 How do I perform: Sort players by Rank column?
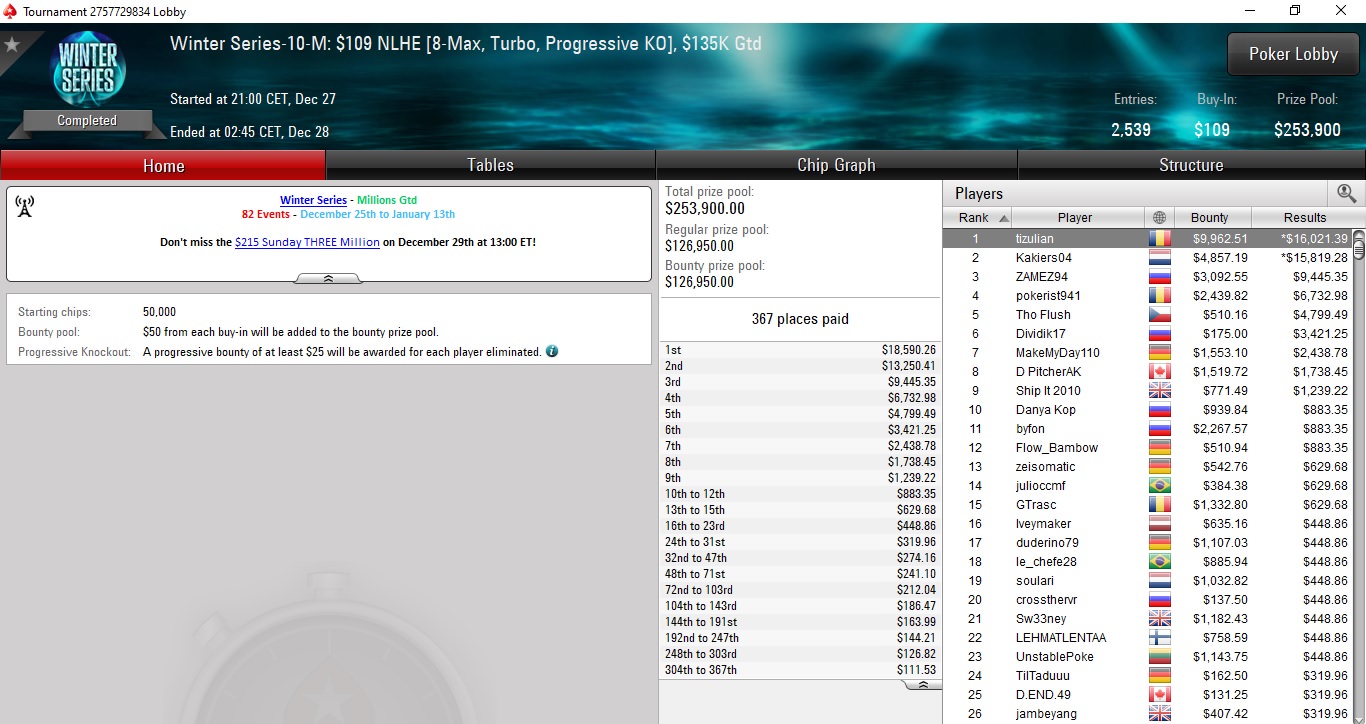(x=978, y=217)
